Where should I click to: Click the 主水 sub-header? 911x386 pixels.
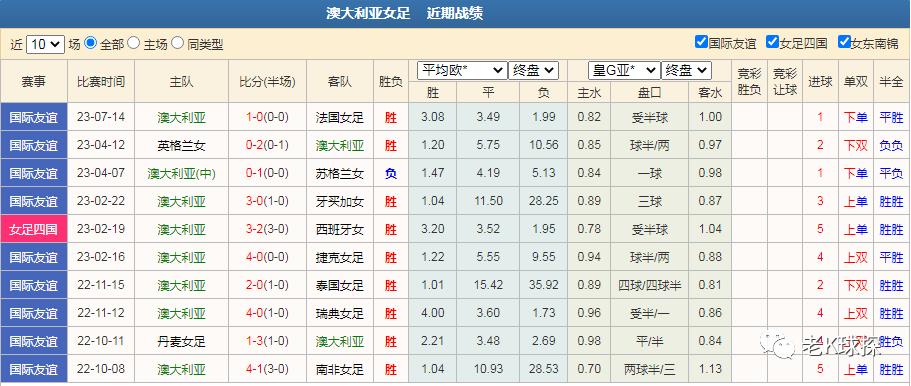pos(589,92)
